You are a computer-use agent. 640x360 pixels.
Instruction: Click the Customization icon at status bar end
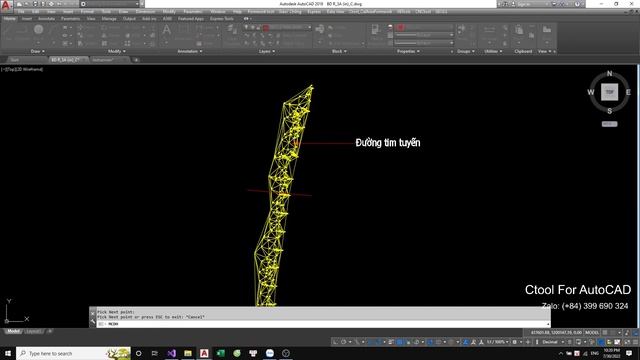point(635,342)
